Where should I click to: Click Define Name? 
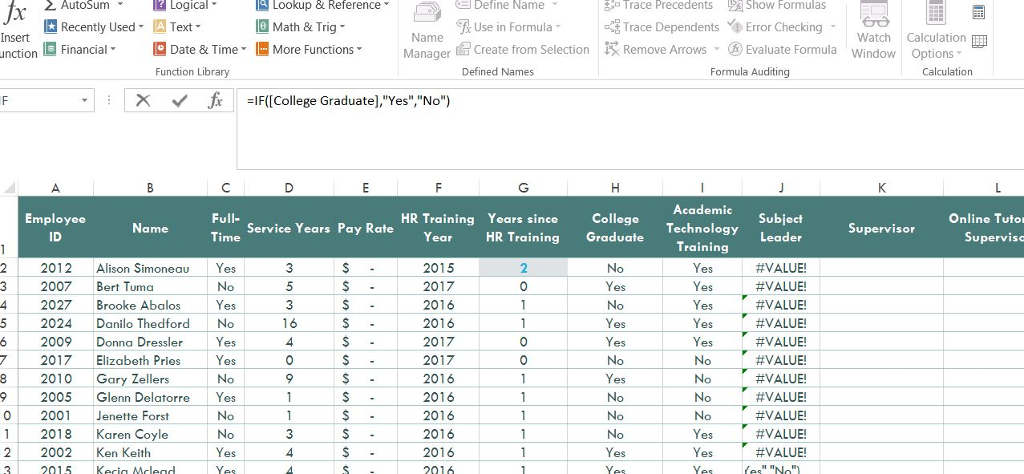[x=507, y=5]
